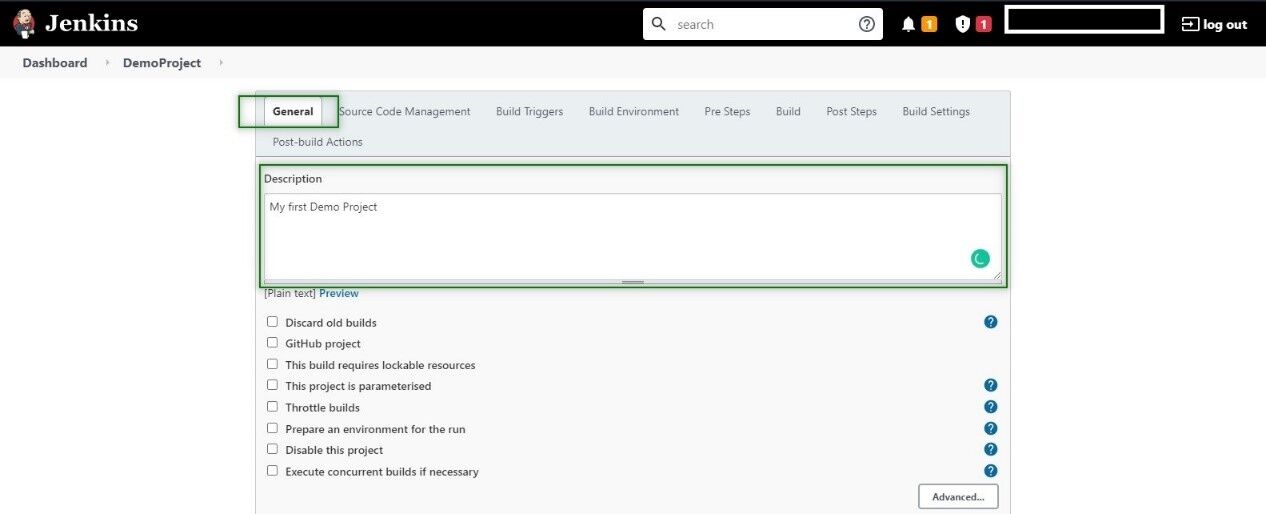
Task: Go to the Build Triggers tab
Action: click(529, 112)
